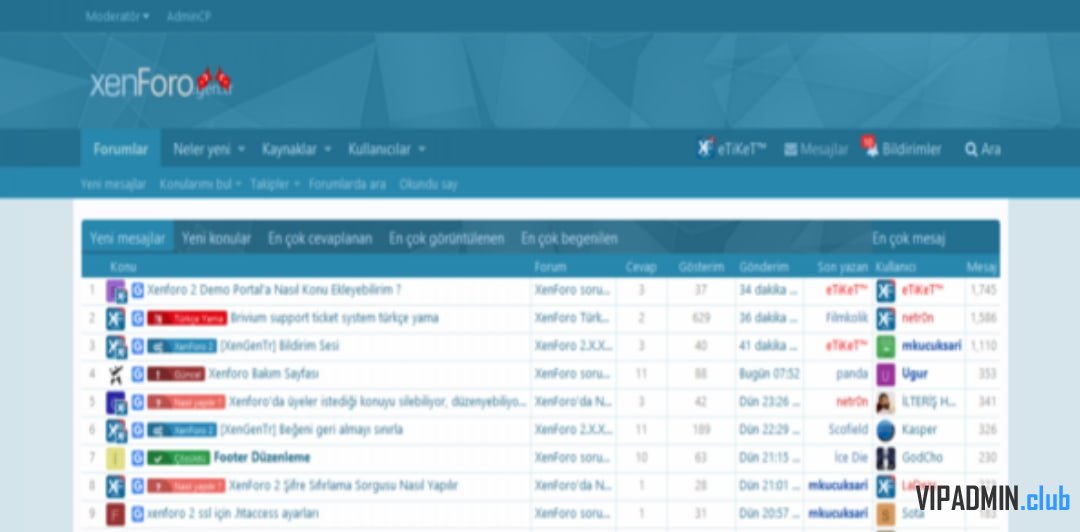This screenshot has width=1080, height=532.
Task: Switch to Yeni mesajlar widget tab
Action: pyautogui.click(x=127, y=238)
